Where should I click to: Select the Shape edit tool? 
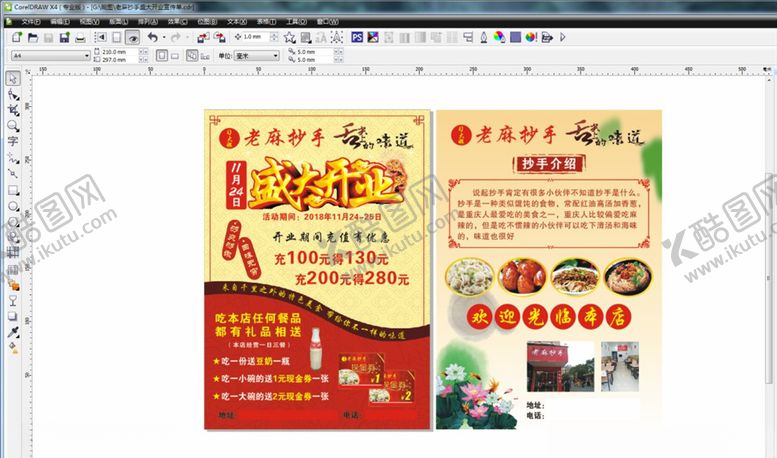pyautogui.click(x=13, y=94)
